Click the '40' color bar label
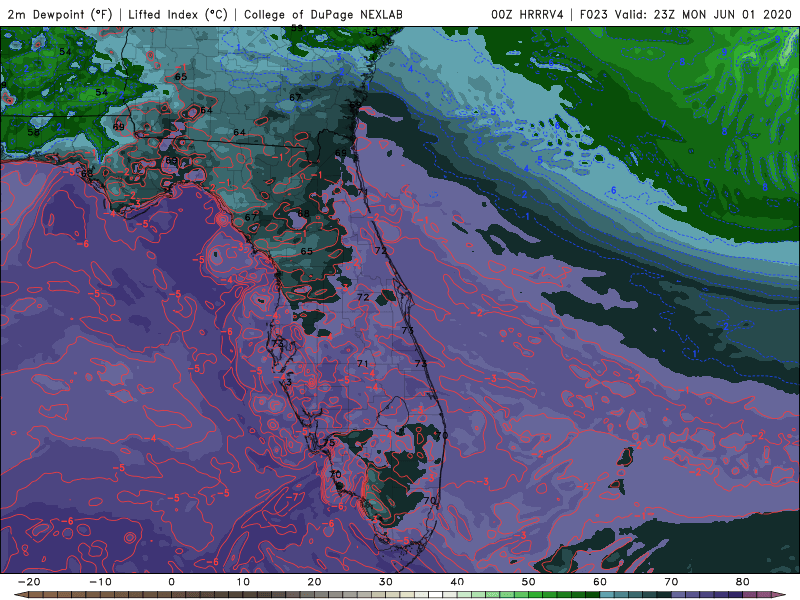Viewport: 800px width, 600px height. click(x=457, y=582)
